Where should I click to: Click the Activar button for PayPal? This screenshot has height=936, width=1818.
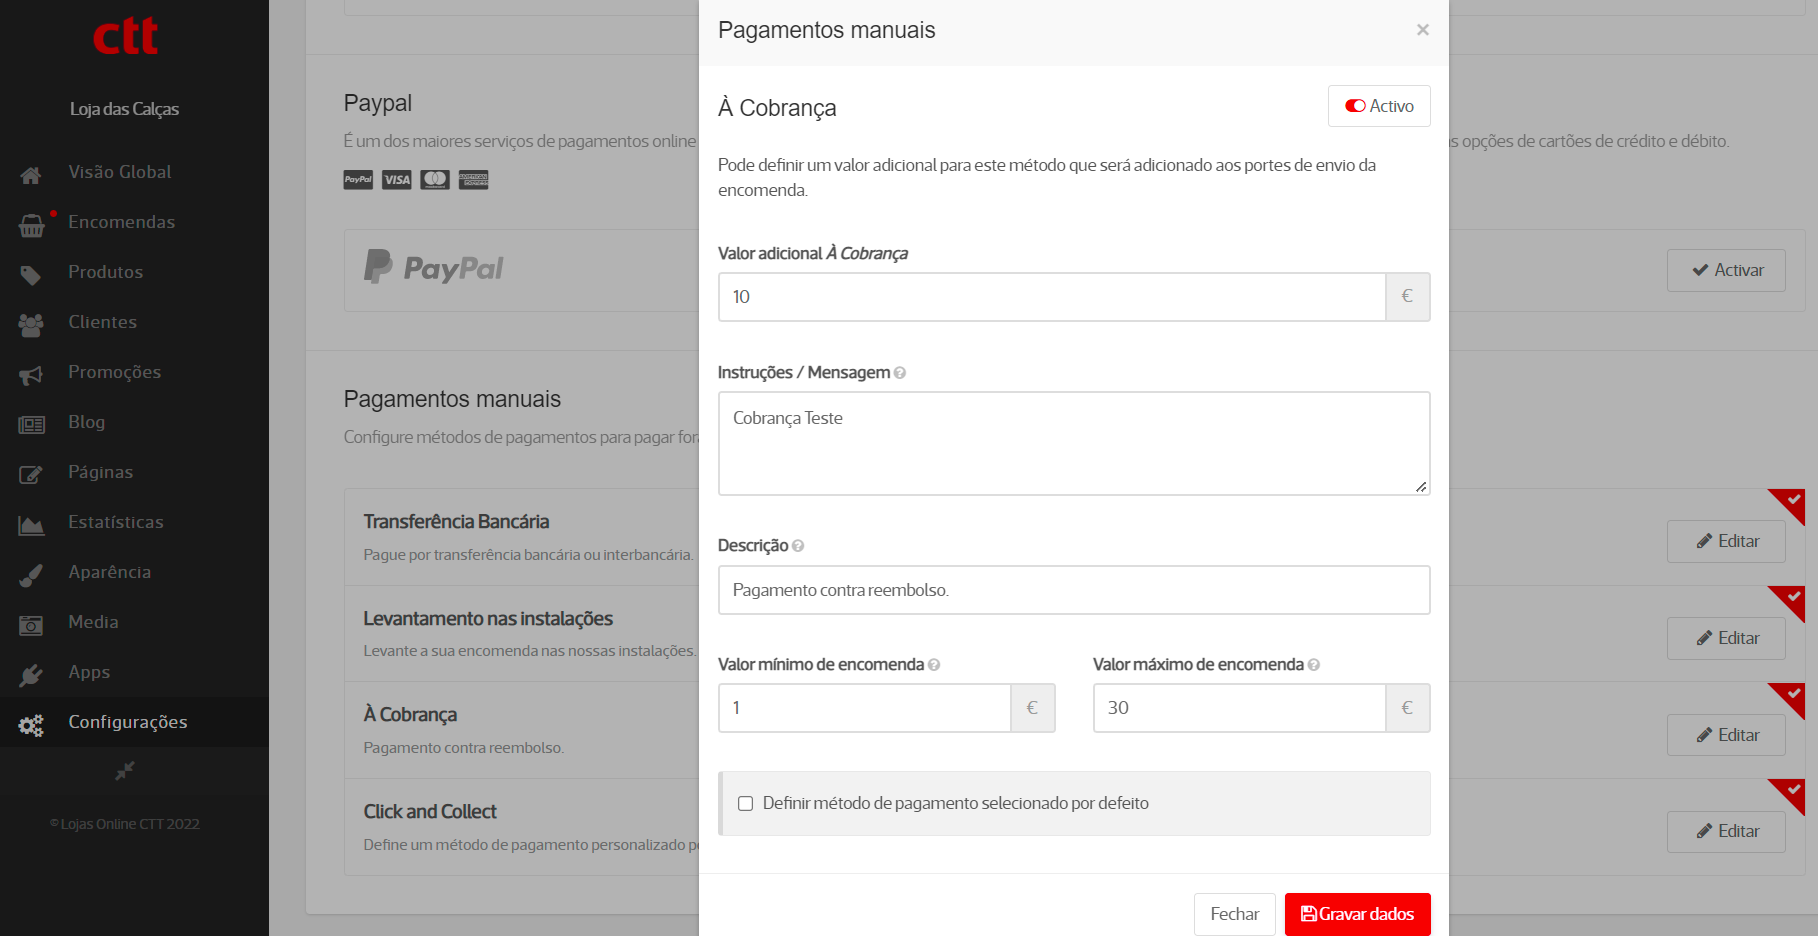point(1725,270)
